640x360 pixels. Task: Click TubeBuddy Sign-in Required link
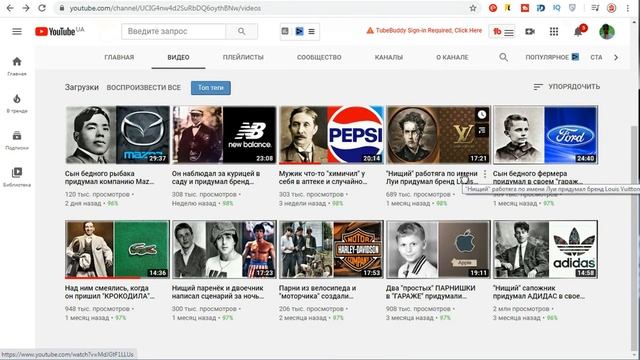coord(424,31)
